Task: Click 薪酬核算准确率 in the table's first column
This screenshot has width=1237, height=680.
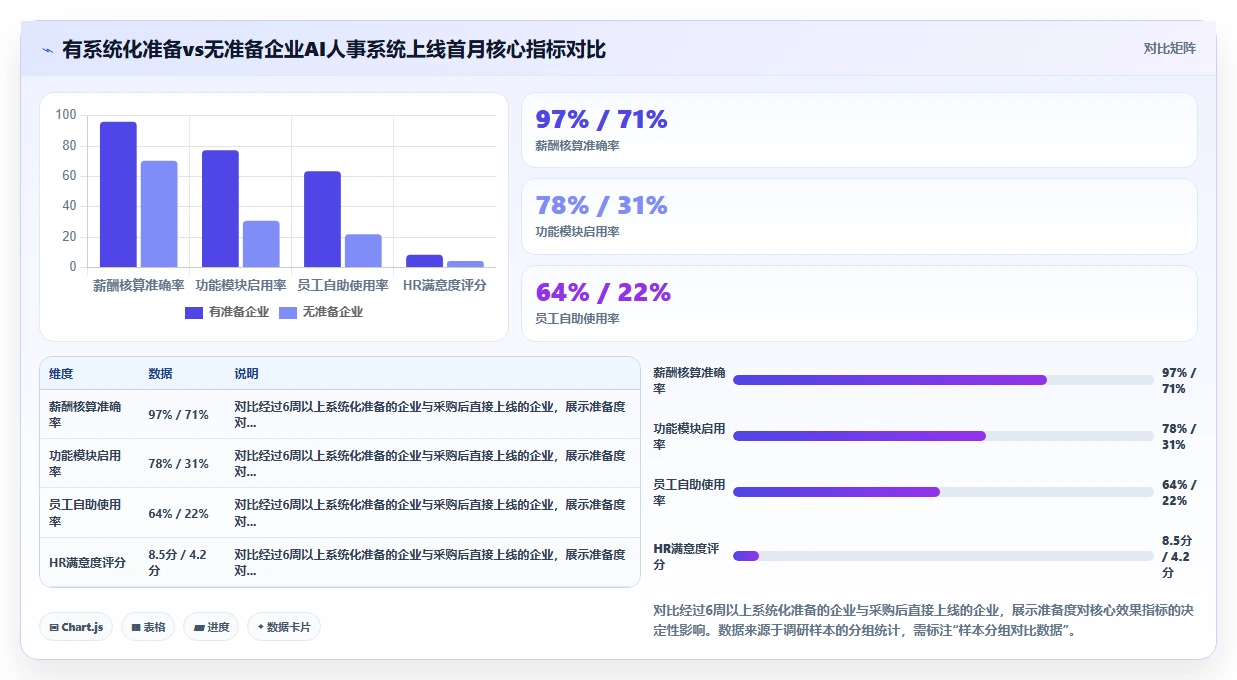Action: 86,414
